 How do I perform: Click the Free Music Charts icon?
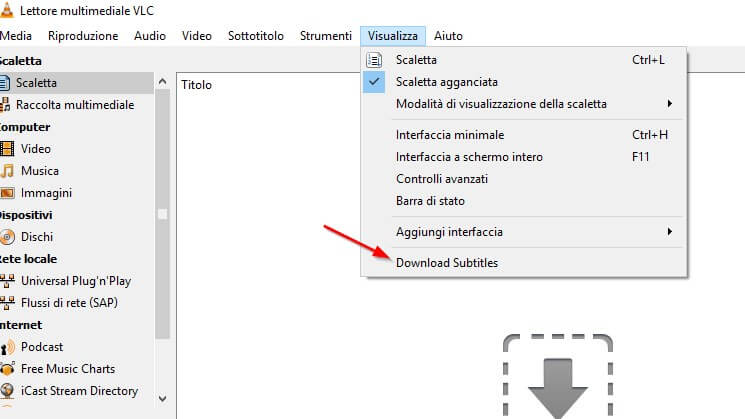point(7,369)
